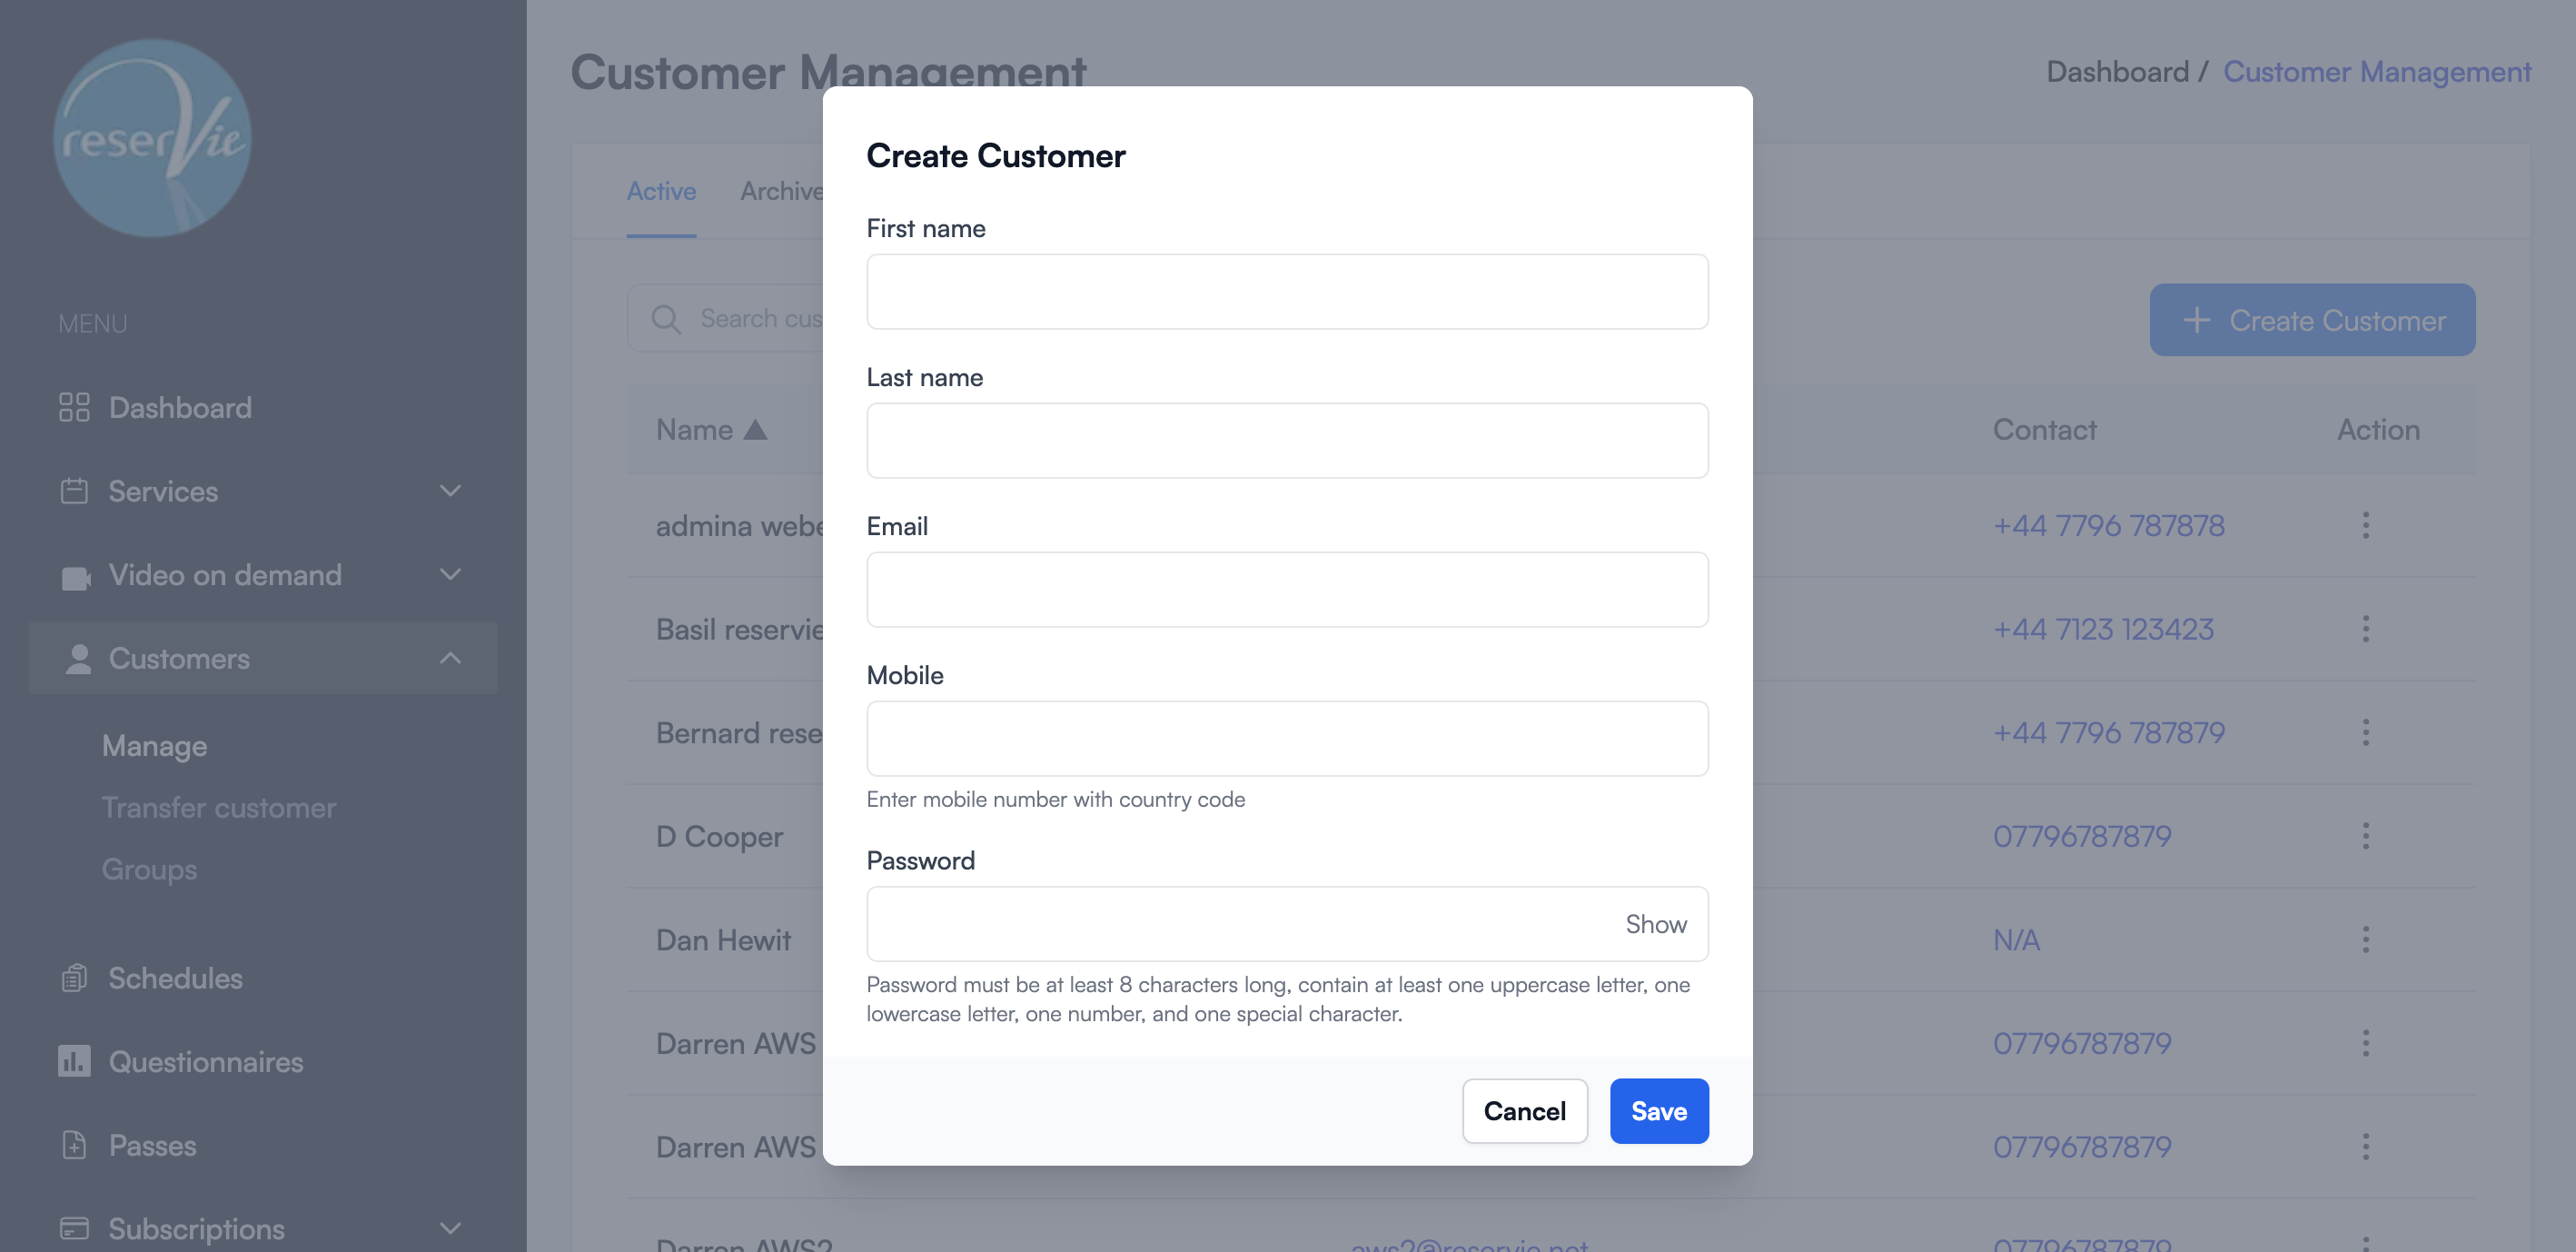Click the search magnifier icon
The width and height of the screenshot is (2576, 1252).
[x=665, y=318]
